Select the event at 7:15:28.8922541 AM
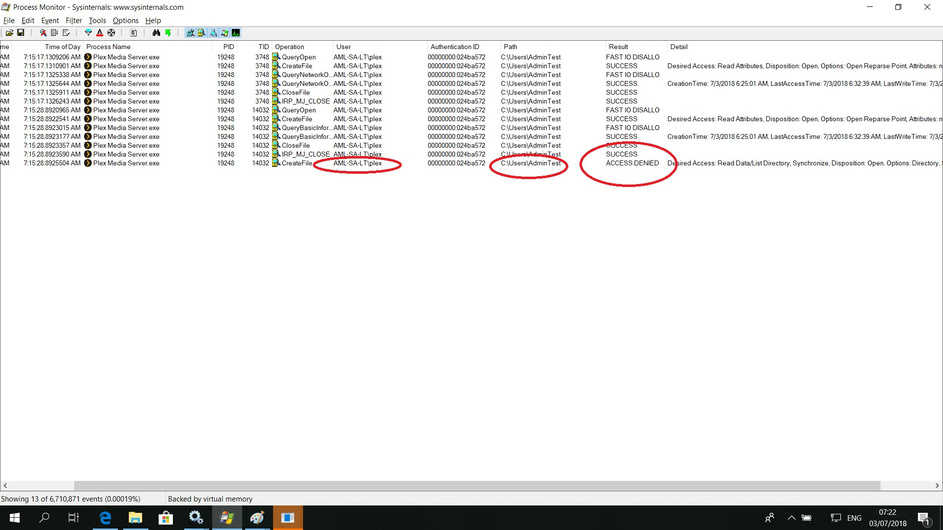Image resolution: width=943 pixels, height=530 pixels. click(471, 119)
